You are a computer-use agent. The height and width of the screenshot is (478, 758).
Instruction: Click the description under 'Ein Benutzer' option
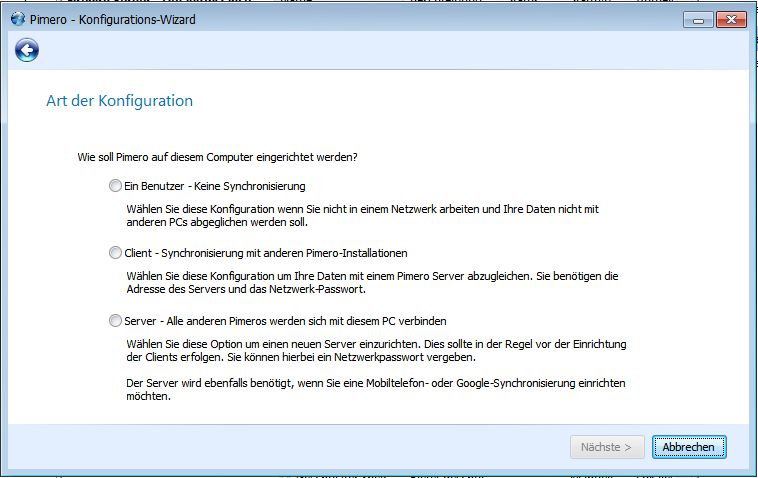coord(366,216)
